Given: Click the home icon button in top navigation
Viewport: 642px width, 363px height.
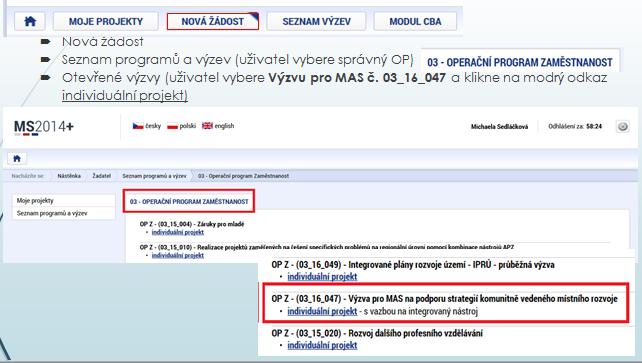Looking at the screenshot, I should [x=30, y=21].
